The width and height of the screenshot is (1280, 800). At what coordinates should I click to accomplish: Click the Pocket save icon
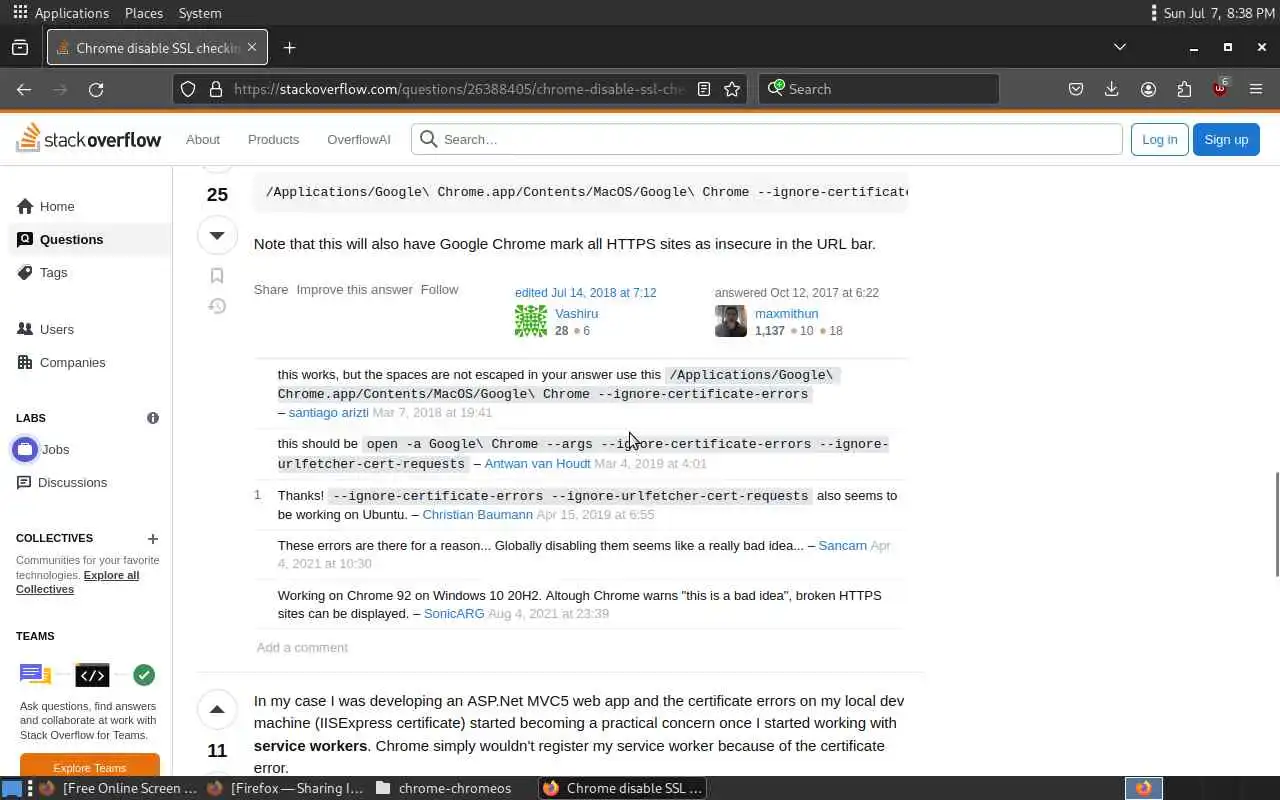click(x=1076, y=89)
